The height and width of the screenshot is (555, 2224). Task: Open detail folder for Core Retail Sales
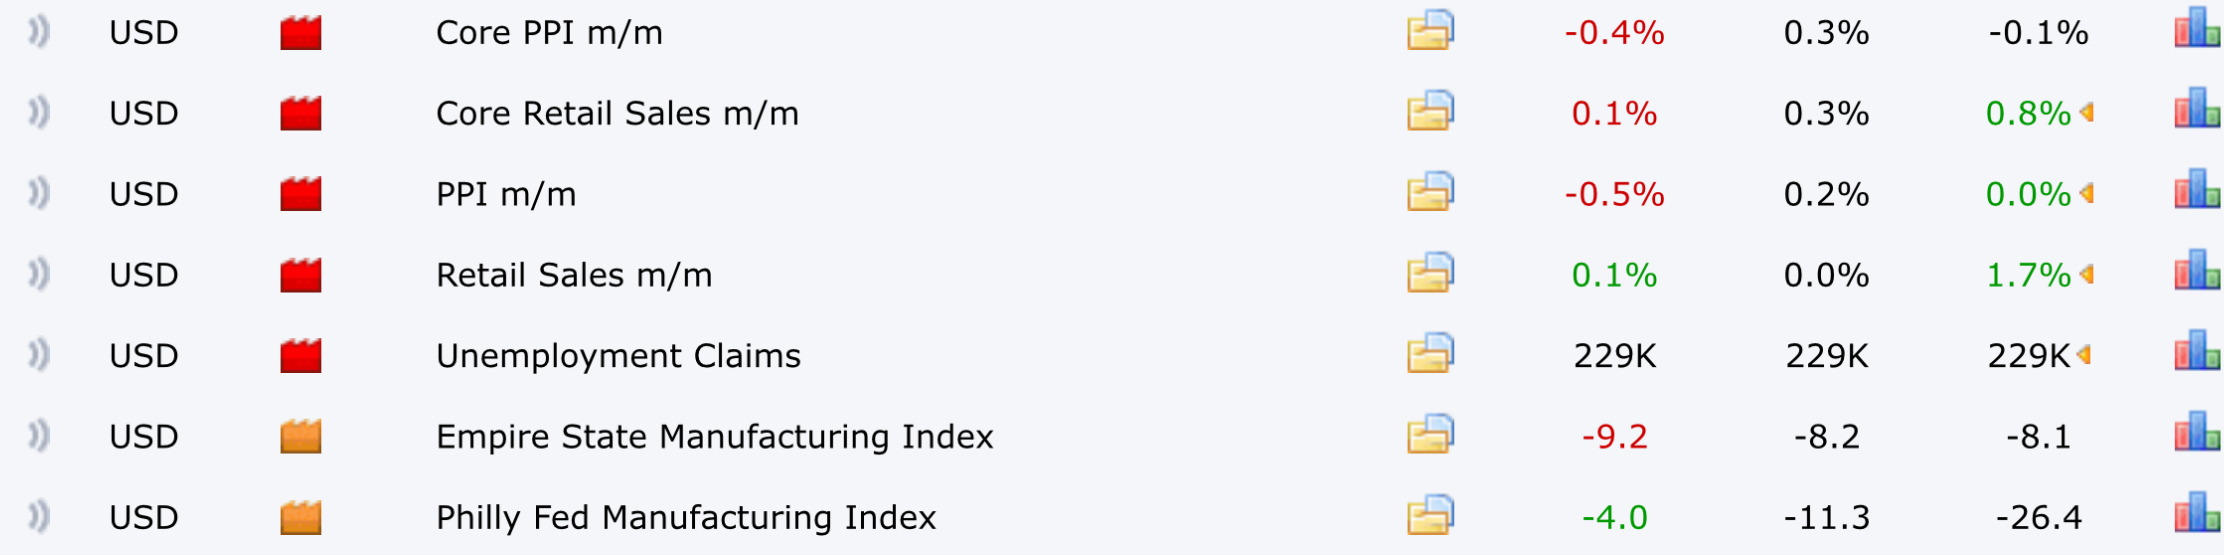(x=1430, y=111)
